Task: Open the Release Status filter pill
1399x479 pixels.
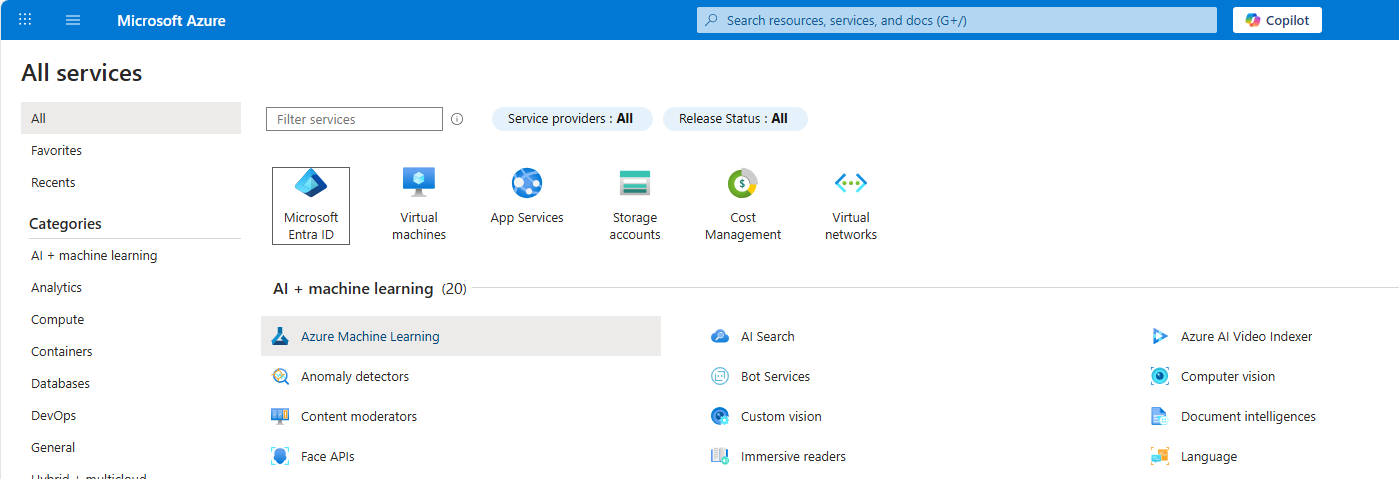Action: pyautogui.click(x=734, y=119)
